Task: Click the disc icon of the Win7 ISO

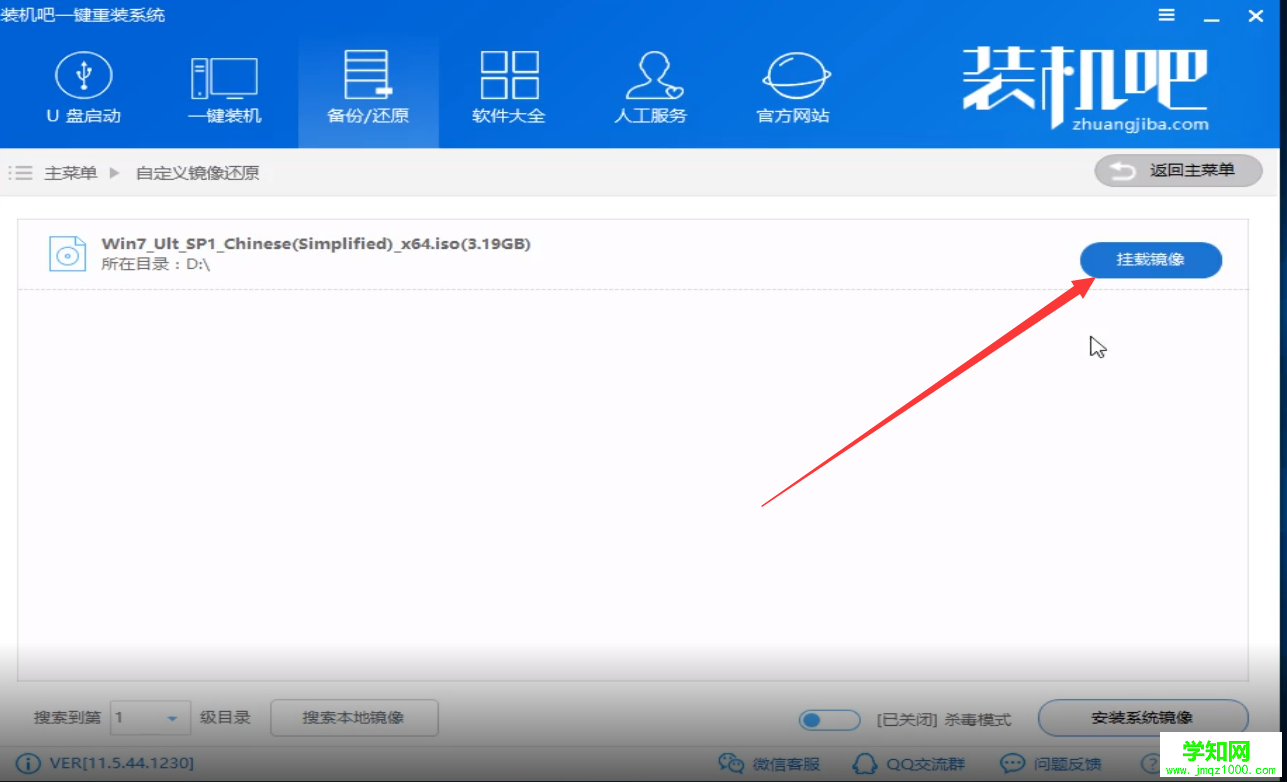Action: click(x=68, y=253)
